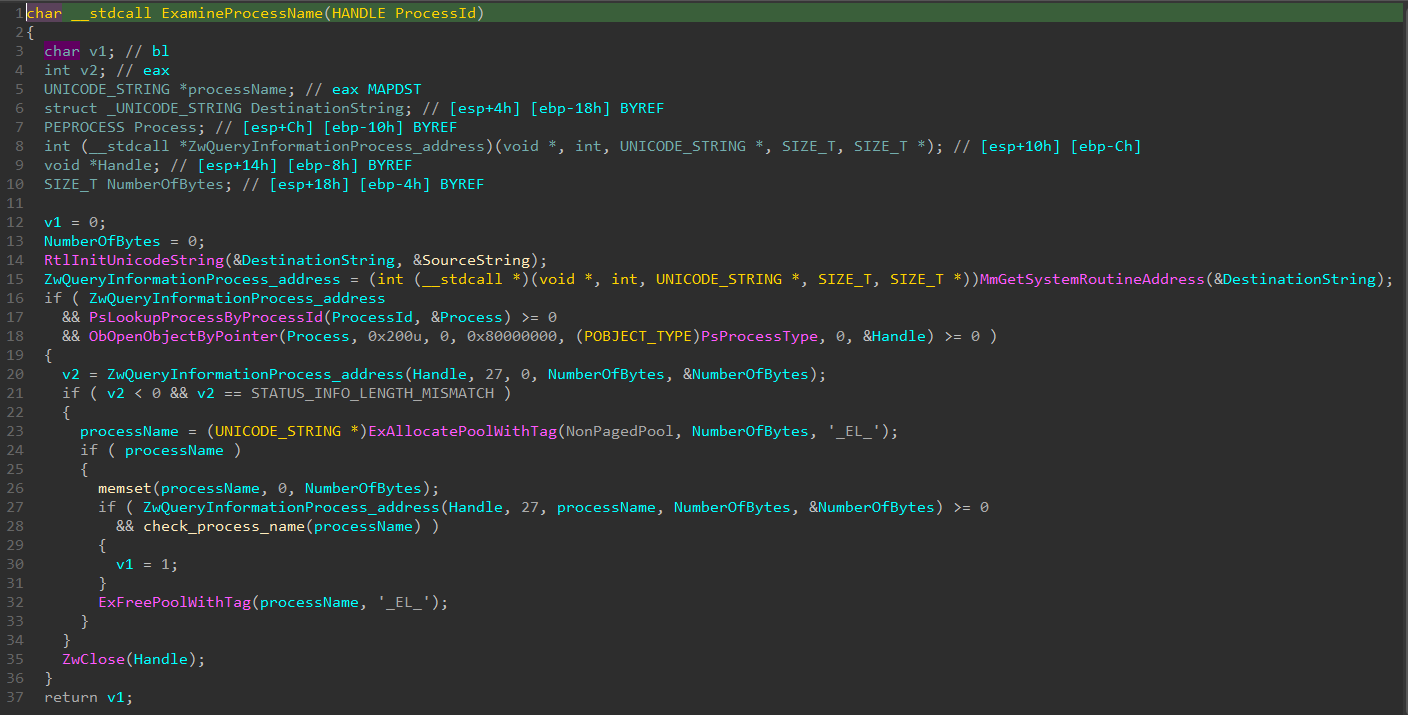Click the memset call on line 26
Screen dimensions: 1408x715
[x=124, y=488]
